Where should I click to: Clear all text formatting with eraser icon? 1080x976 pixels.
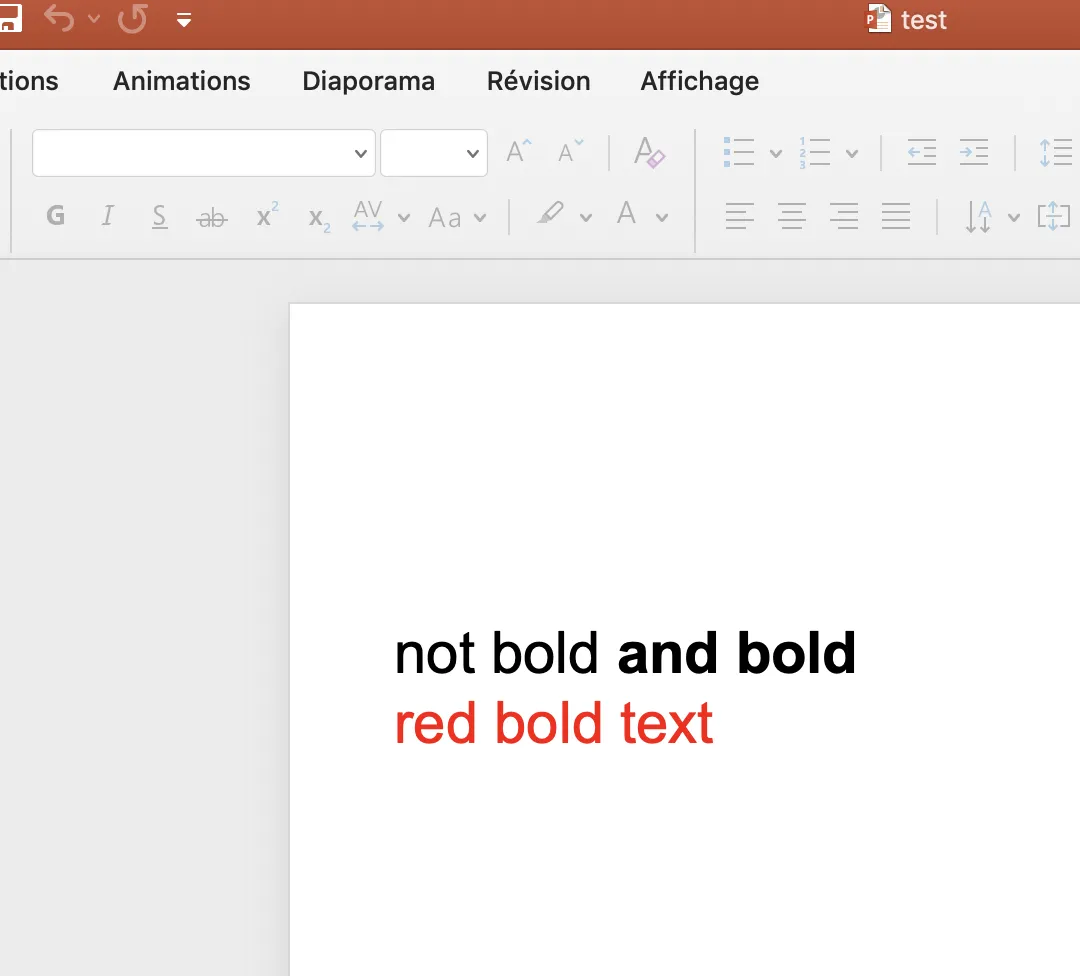649,153
